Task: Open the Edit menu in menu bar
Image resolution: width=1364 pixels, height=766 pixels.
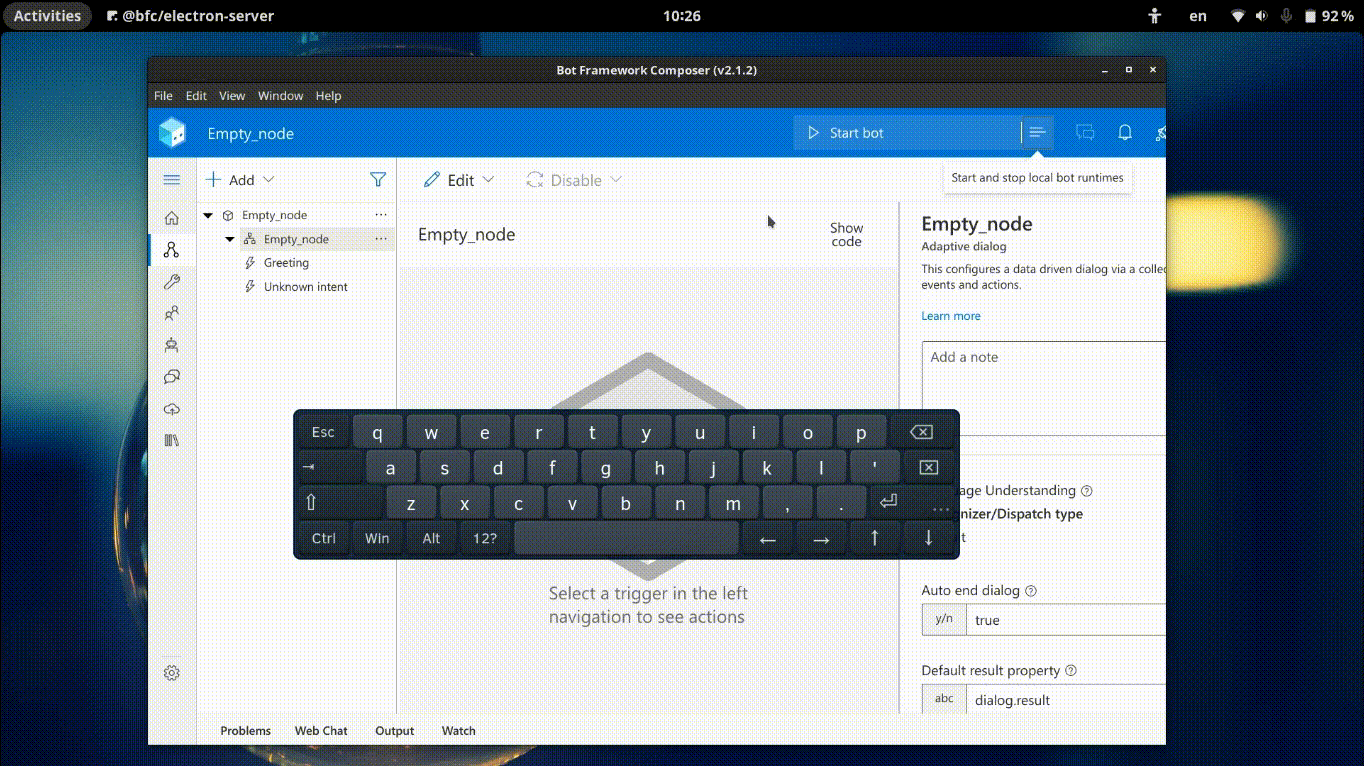Action: point(196,96)
